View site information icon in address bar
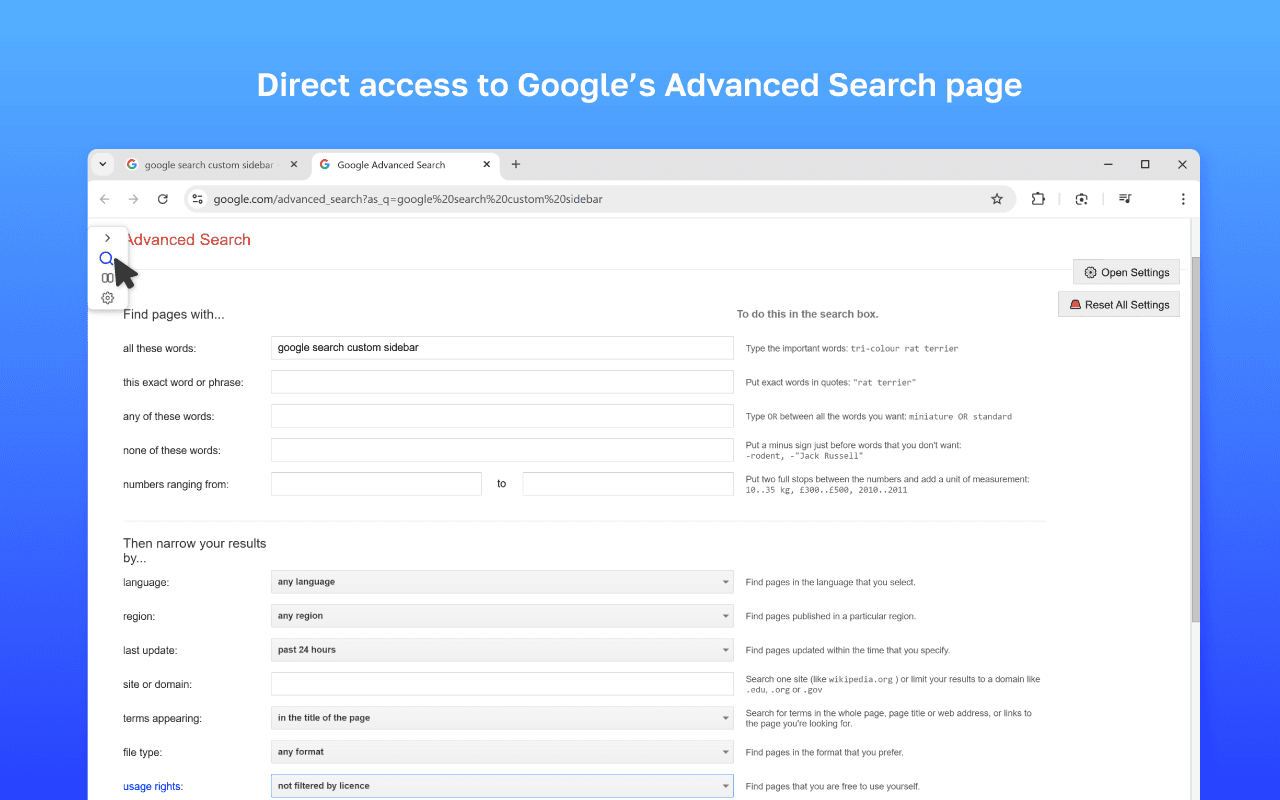 click(198, 199)
